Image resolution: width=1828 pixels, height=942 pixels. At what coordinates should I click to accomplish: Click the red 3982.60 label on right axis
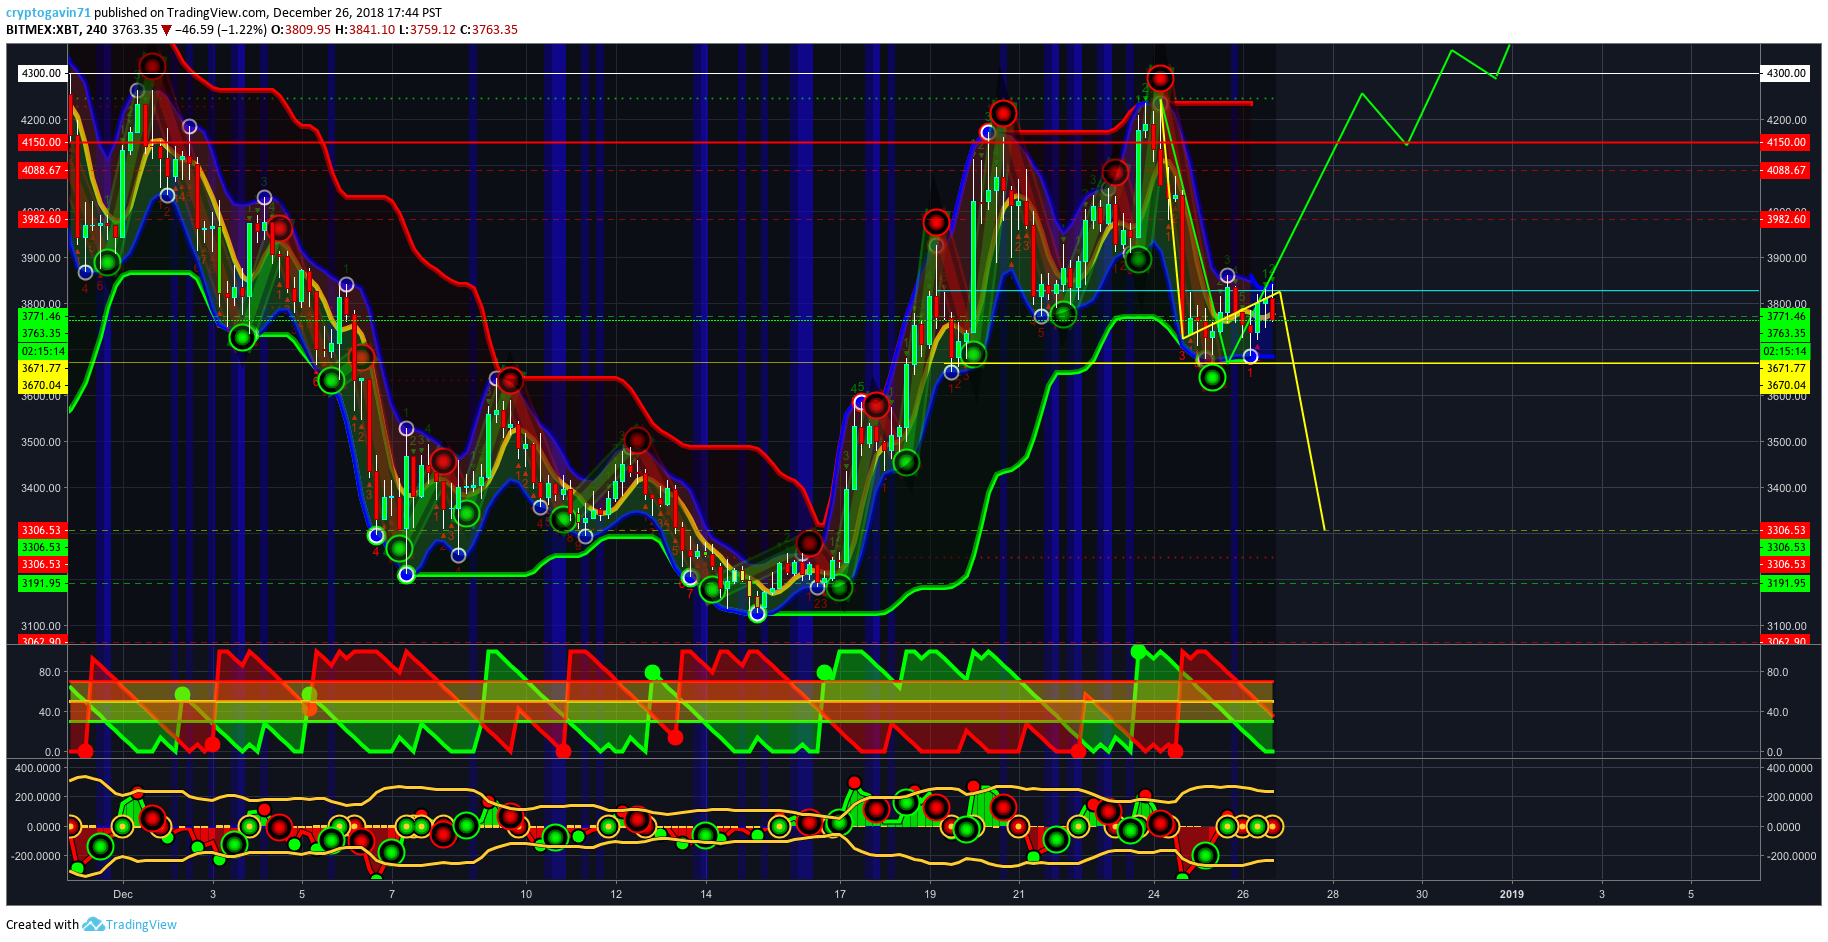coord(1785,219)
